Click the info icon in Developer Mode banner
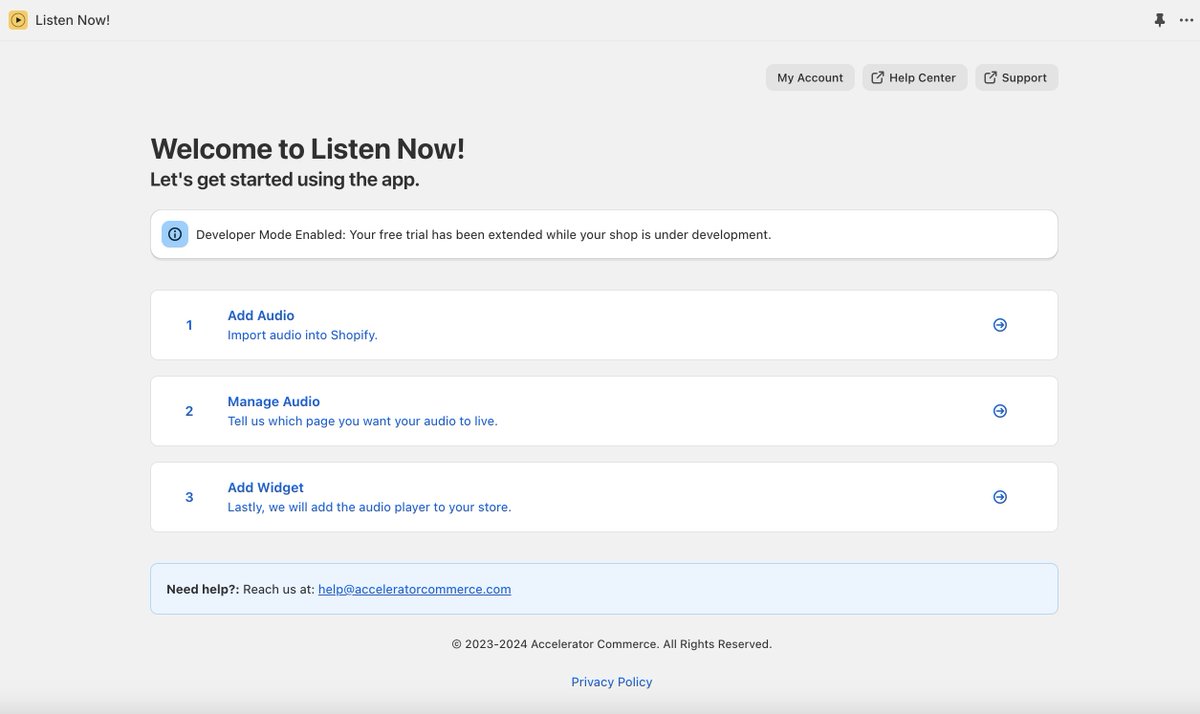 [x=175, y=235]
